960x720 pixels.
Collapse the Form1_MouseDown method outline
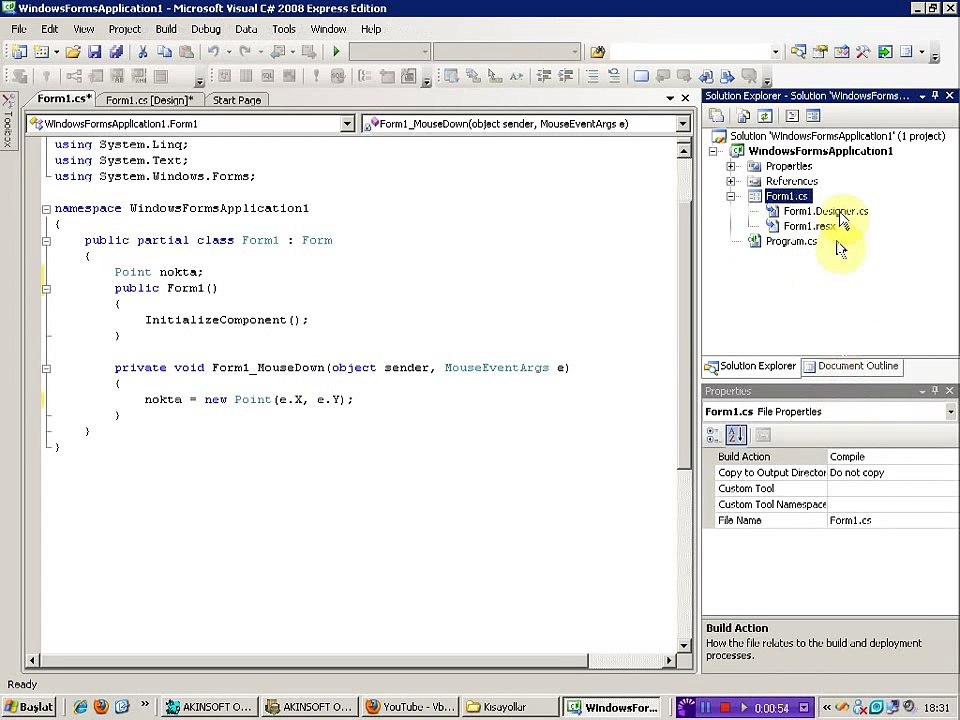46,369
